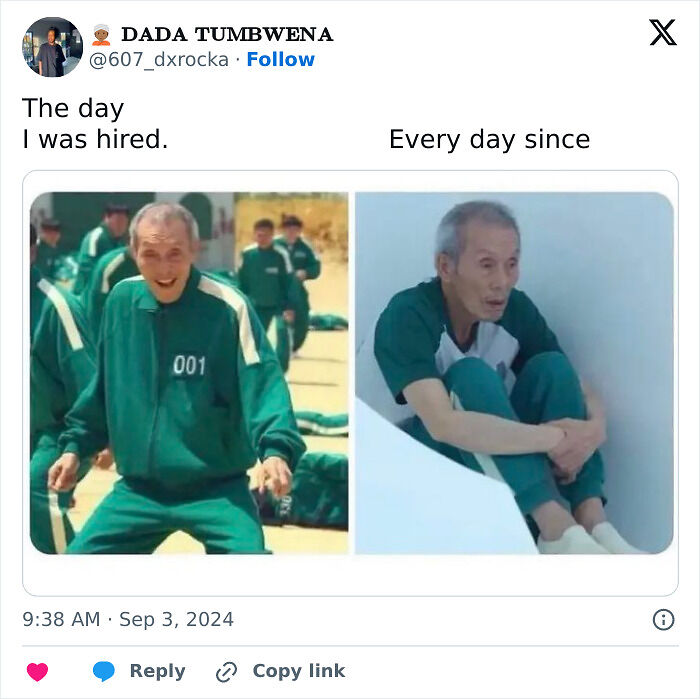Open the left image with 001 jacket
The height and width of the screenshot is (699, 700).
189,373
